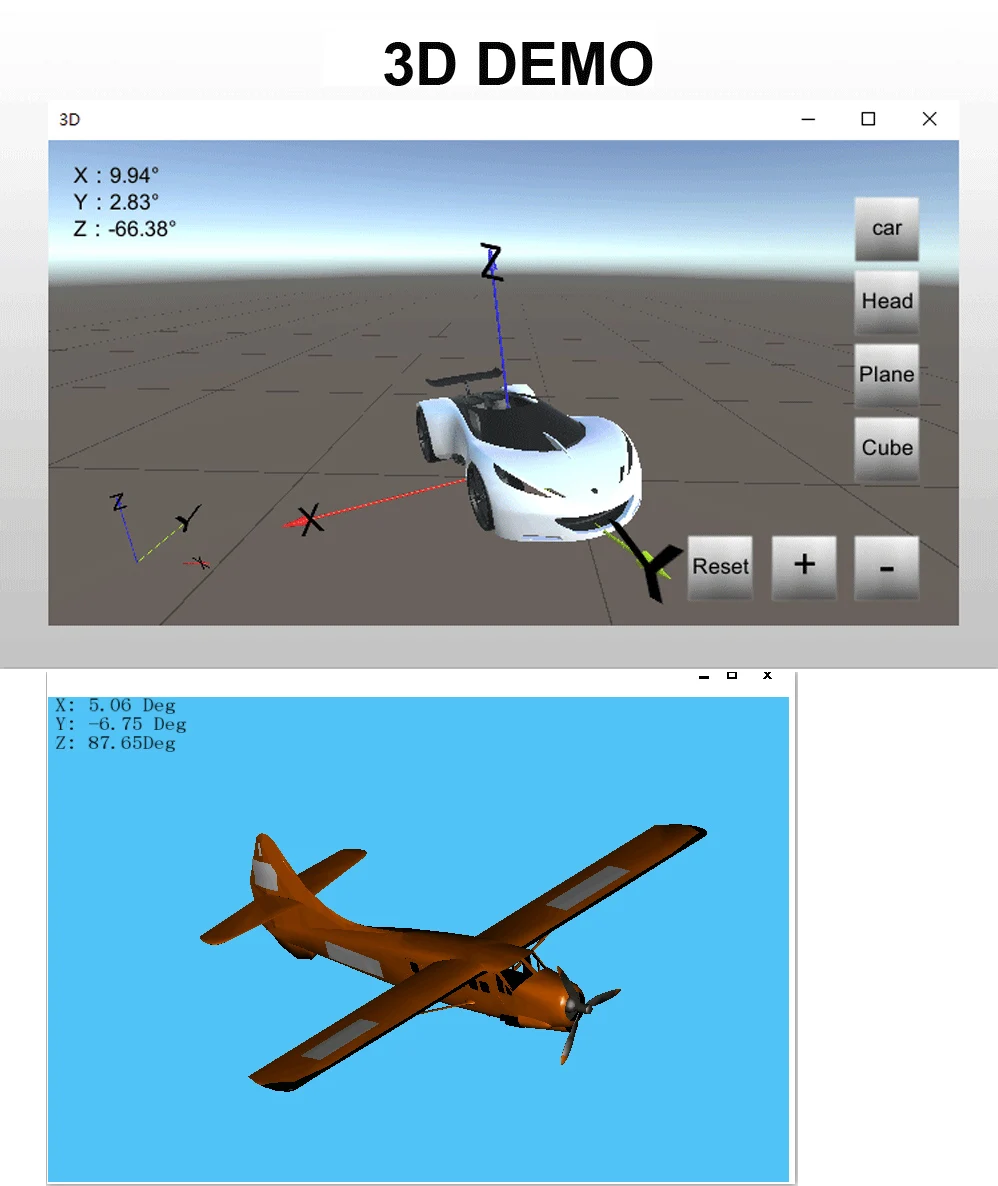Zoom out with the minus button
This screenshot has height=1186, width=998.
(x=887, y=567)
